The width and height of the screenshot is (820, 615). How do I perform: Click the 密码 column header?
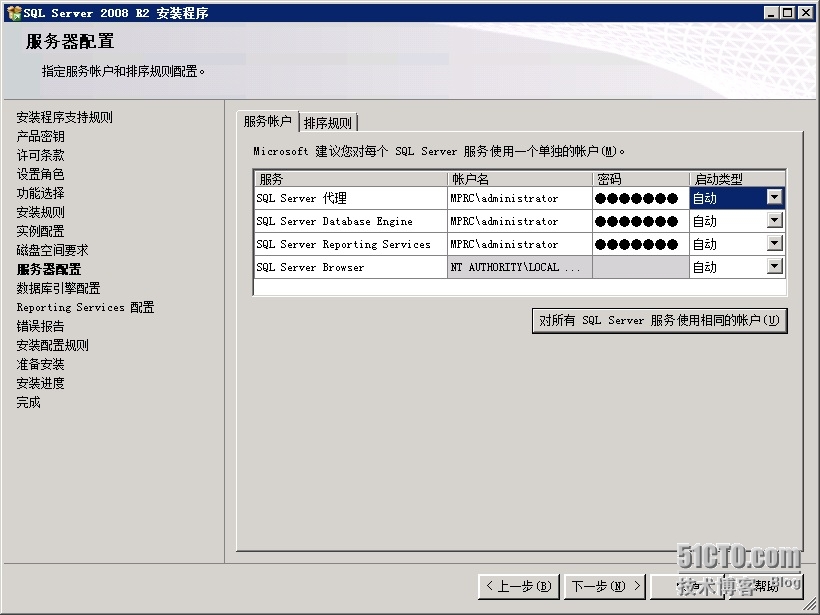pyautogui.click(x=641, y=179)
